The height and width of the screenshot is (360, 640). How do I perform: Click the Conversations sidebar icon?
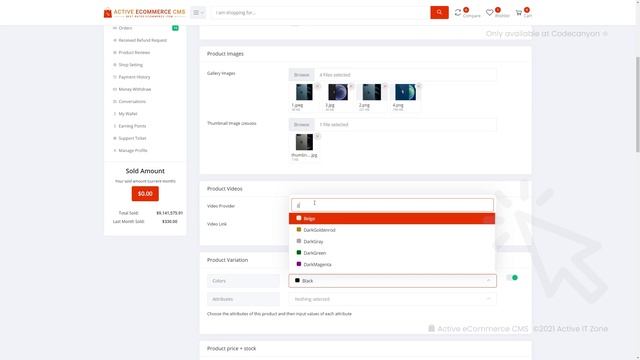tap(115, 102)
